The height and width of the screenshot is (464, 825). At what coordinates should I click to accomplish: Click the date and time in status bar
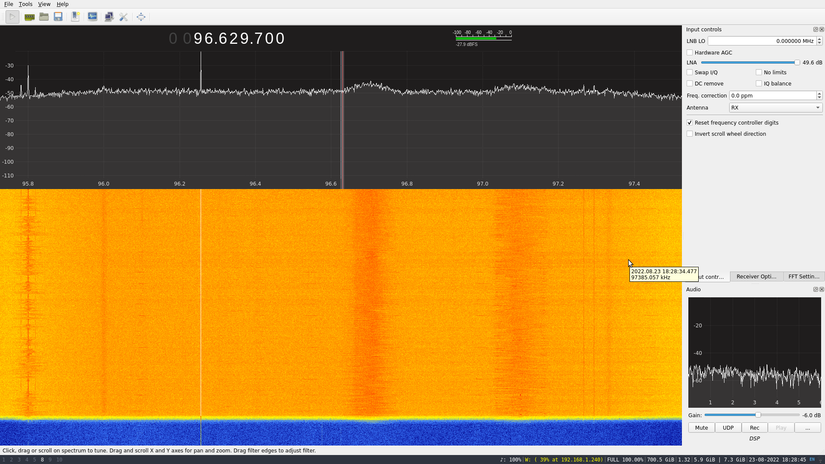point(777,460)
